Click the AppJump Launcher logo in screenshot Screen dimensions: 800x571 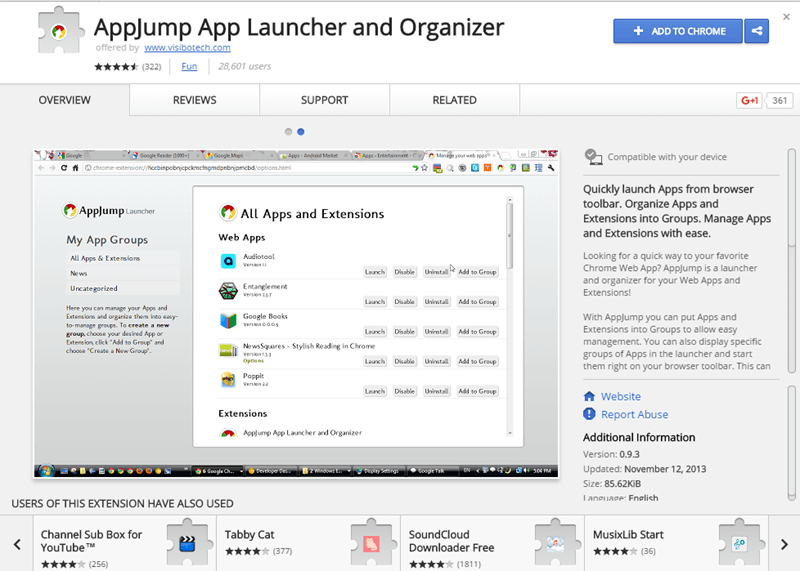pyautogui.click(x=109, y=210)
